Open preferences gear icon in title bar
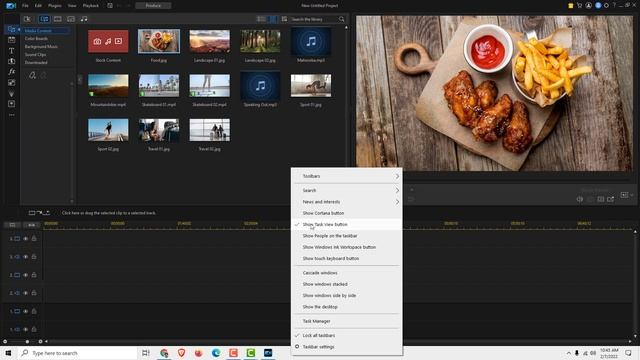 coord(607,5)
